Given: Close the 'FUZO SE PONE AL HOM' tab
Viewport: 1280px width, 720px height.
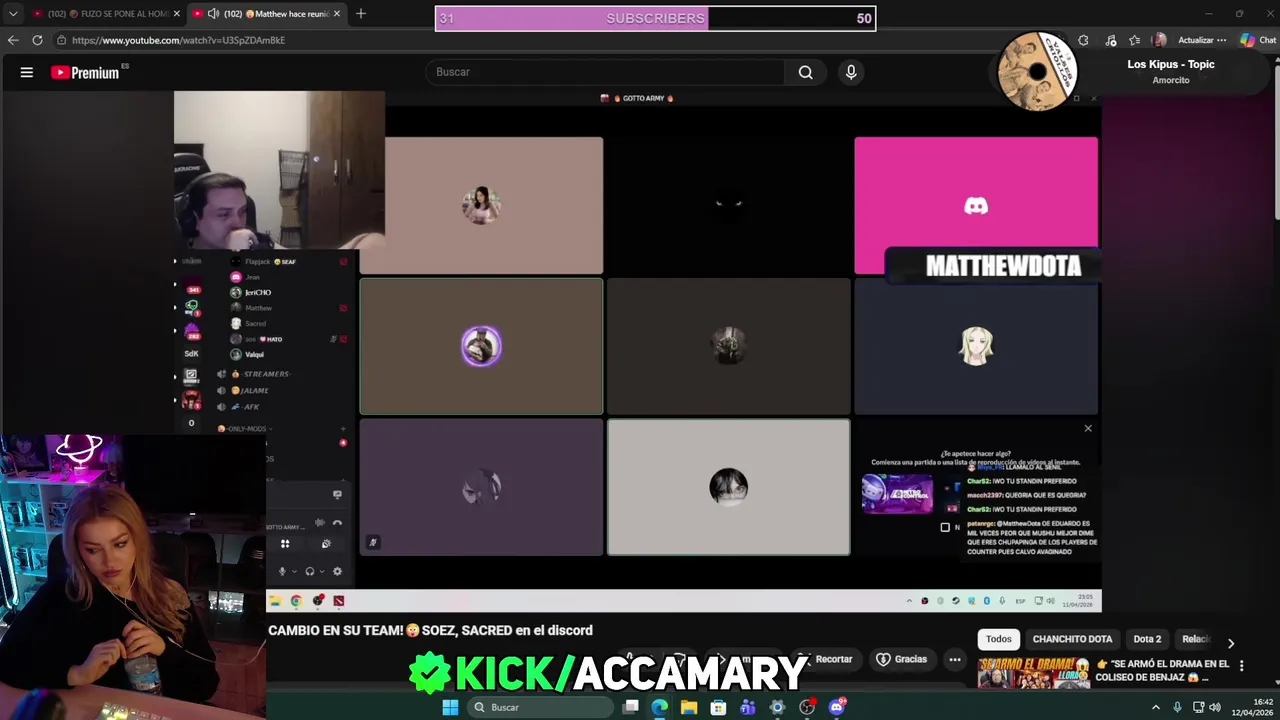Looking at the screenshot, I should pyautogui.click(x=177, y=13).
